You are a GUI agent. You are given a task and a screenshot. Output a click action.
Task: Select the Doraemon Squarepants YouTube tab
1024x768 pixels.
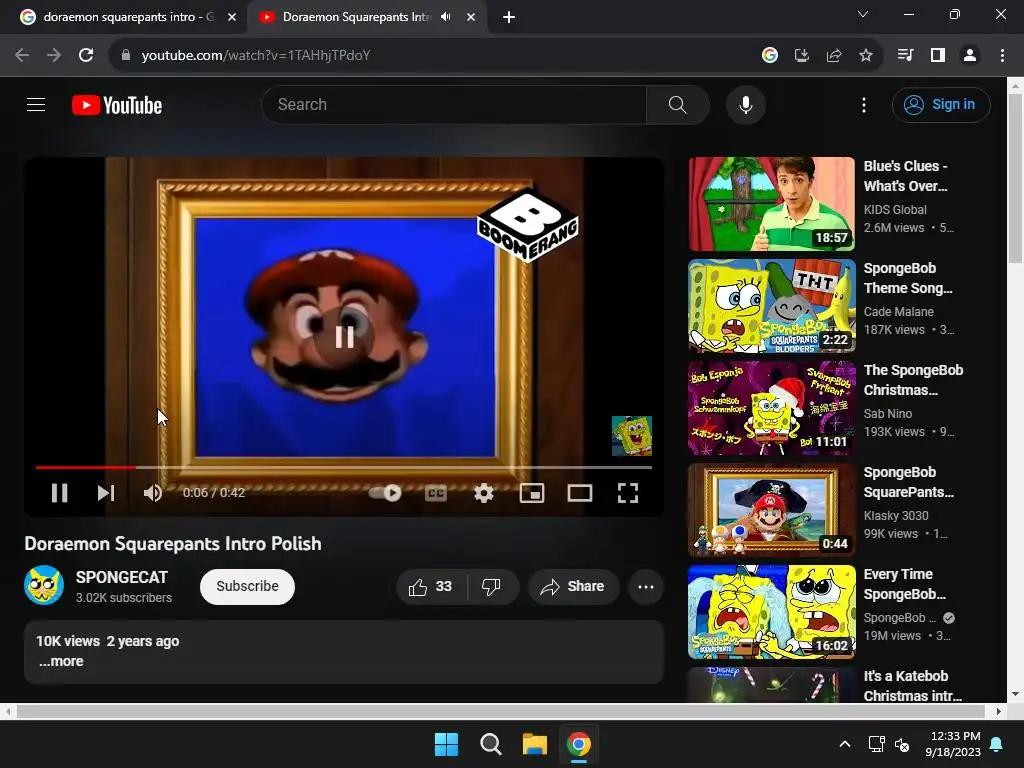coord(356,17)
